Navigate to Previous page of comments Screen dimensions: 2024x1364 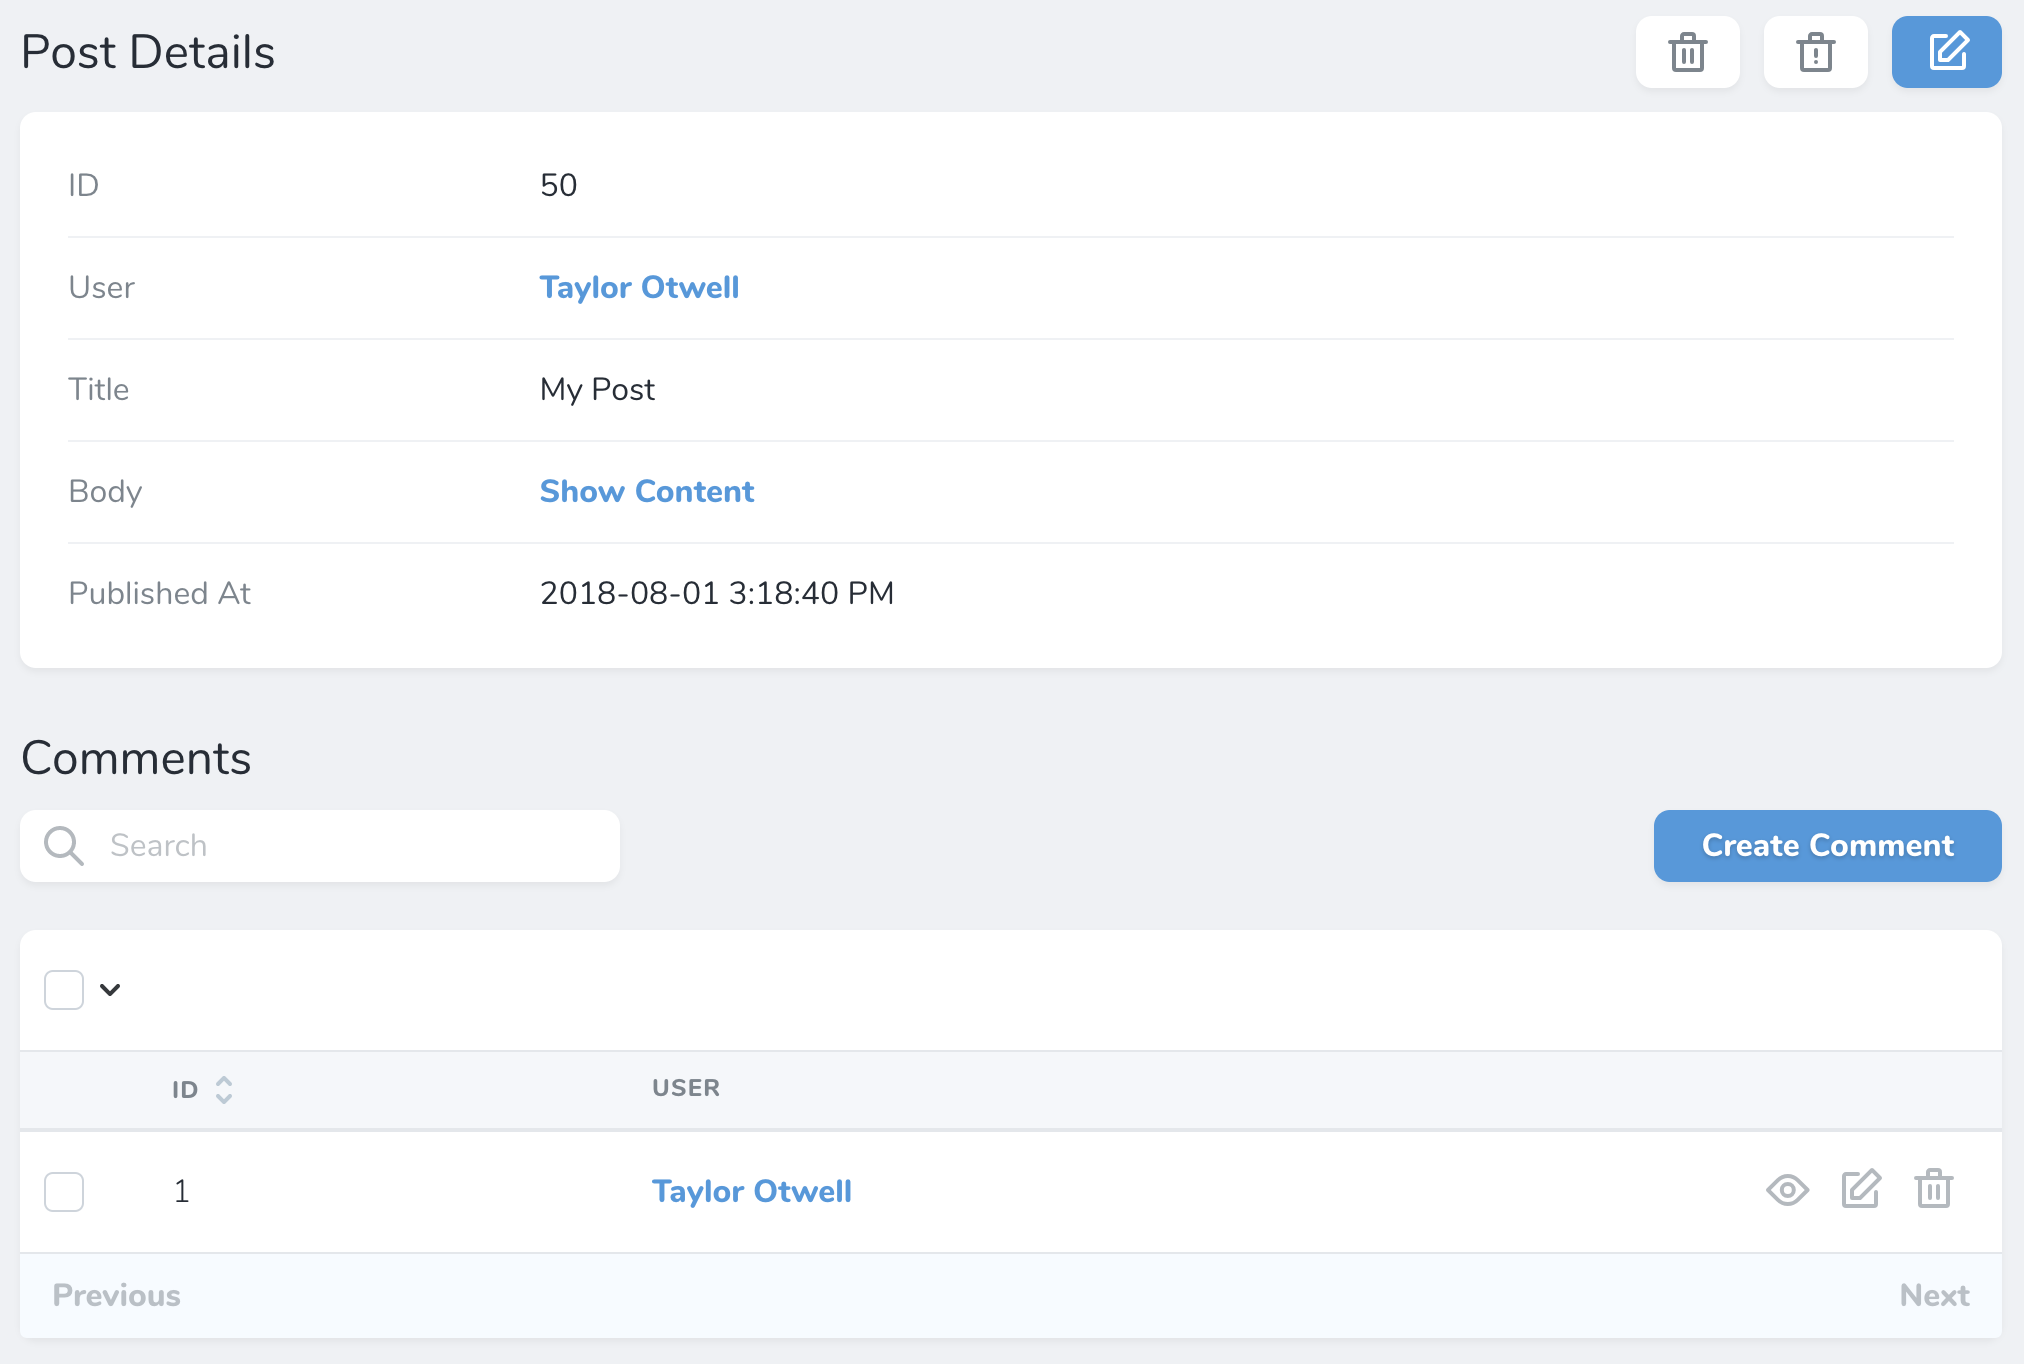pos(116,1295)
